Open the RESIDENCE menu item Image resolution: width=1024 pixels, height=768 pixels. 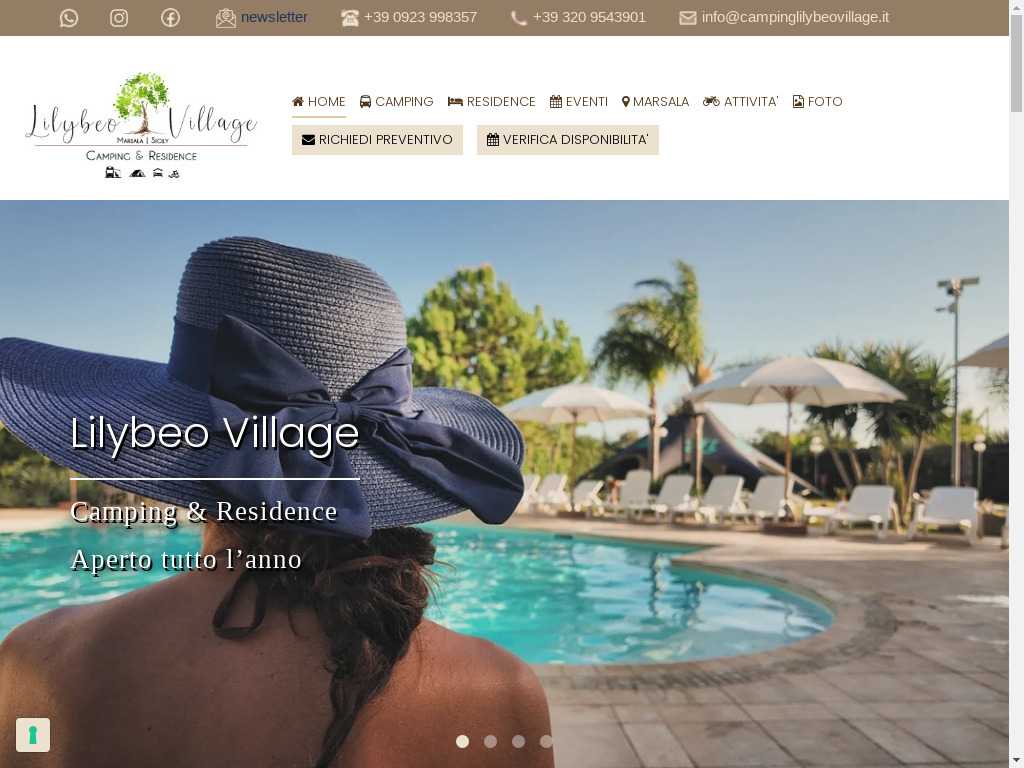coord(492,102)
